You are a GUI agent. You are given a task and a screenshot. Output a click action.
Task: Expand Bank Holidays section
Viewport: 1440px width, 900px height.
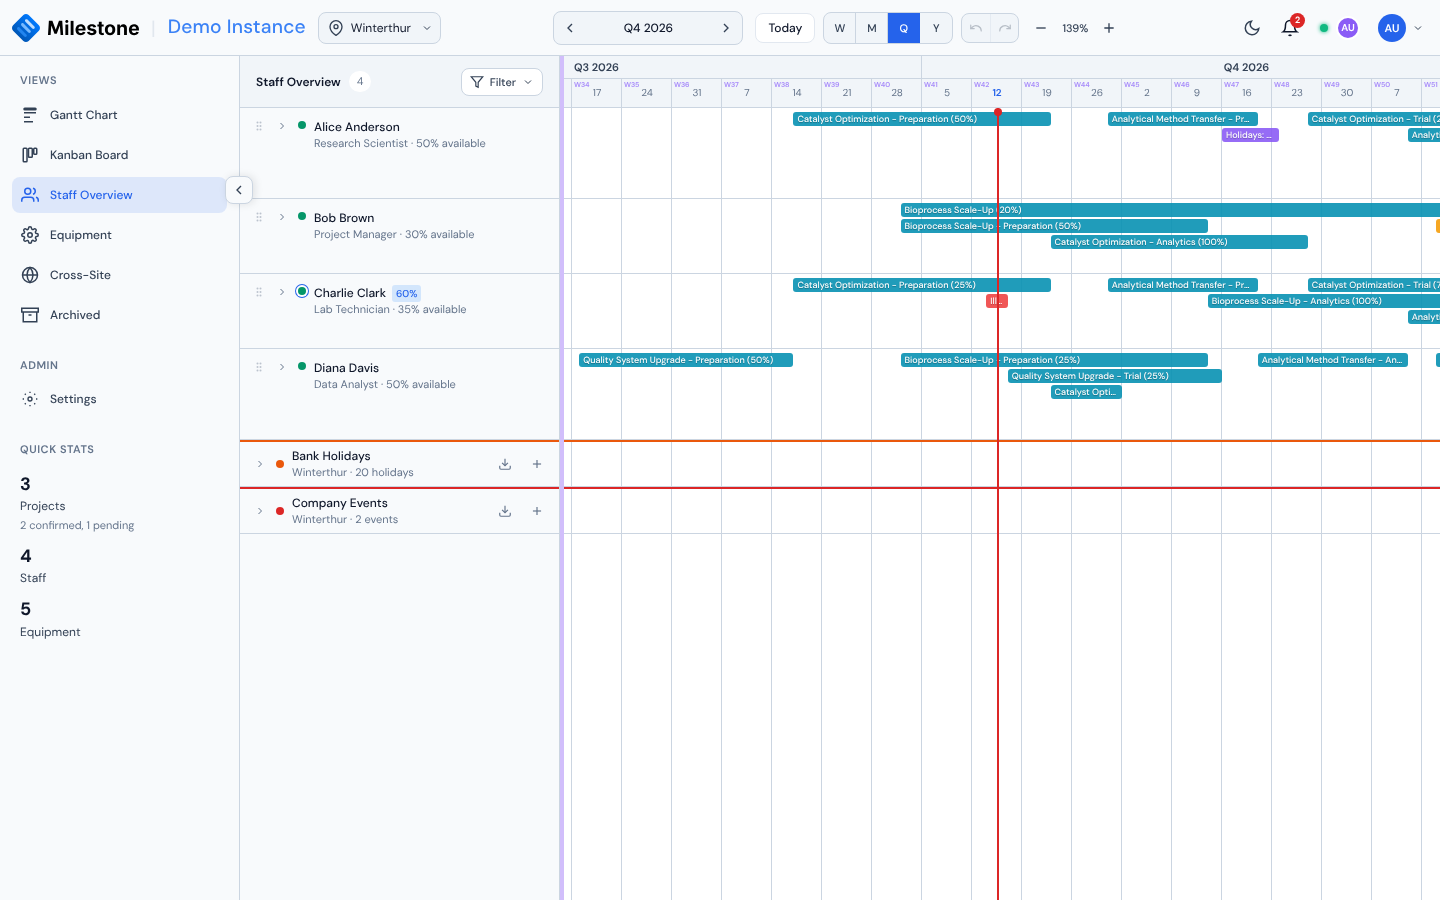(x=260, y=464)
